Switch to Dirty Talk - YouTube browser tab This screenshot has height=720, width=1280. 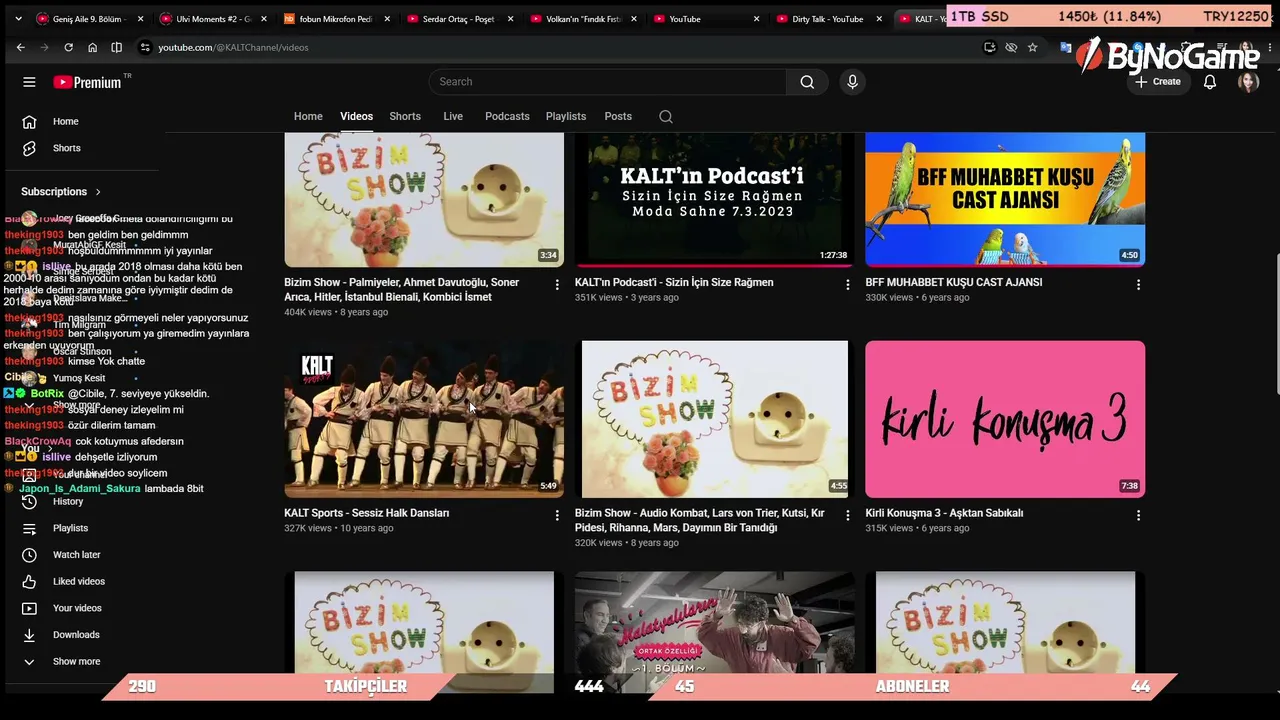tap(830, 19)
